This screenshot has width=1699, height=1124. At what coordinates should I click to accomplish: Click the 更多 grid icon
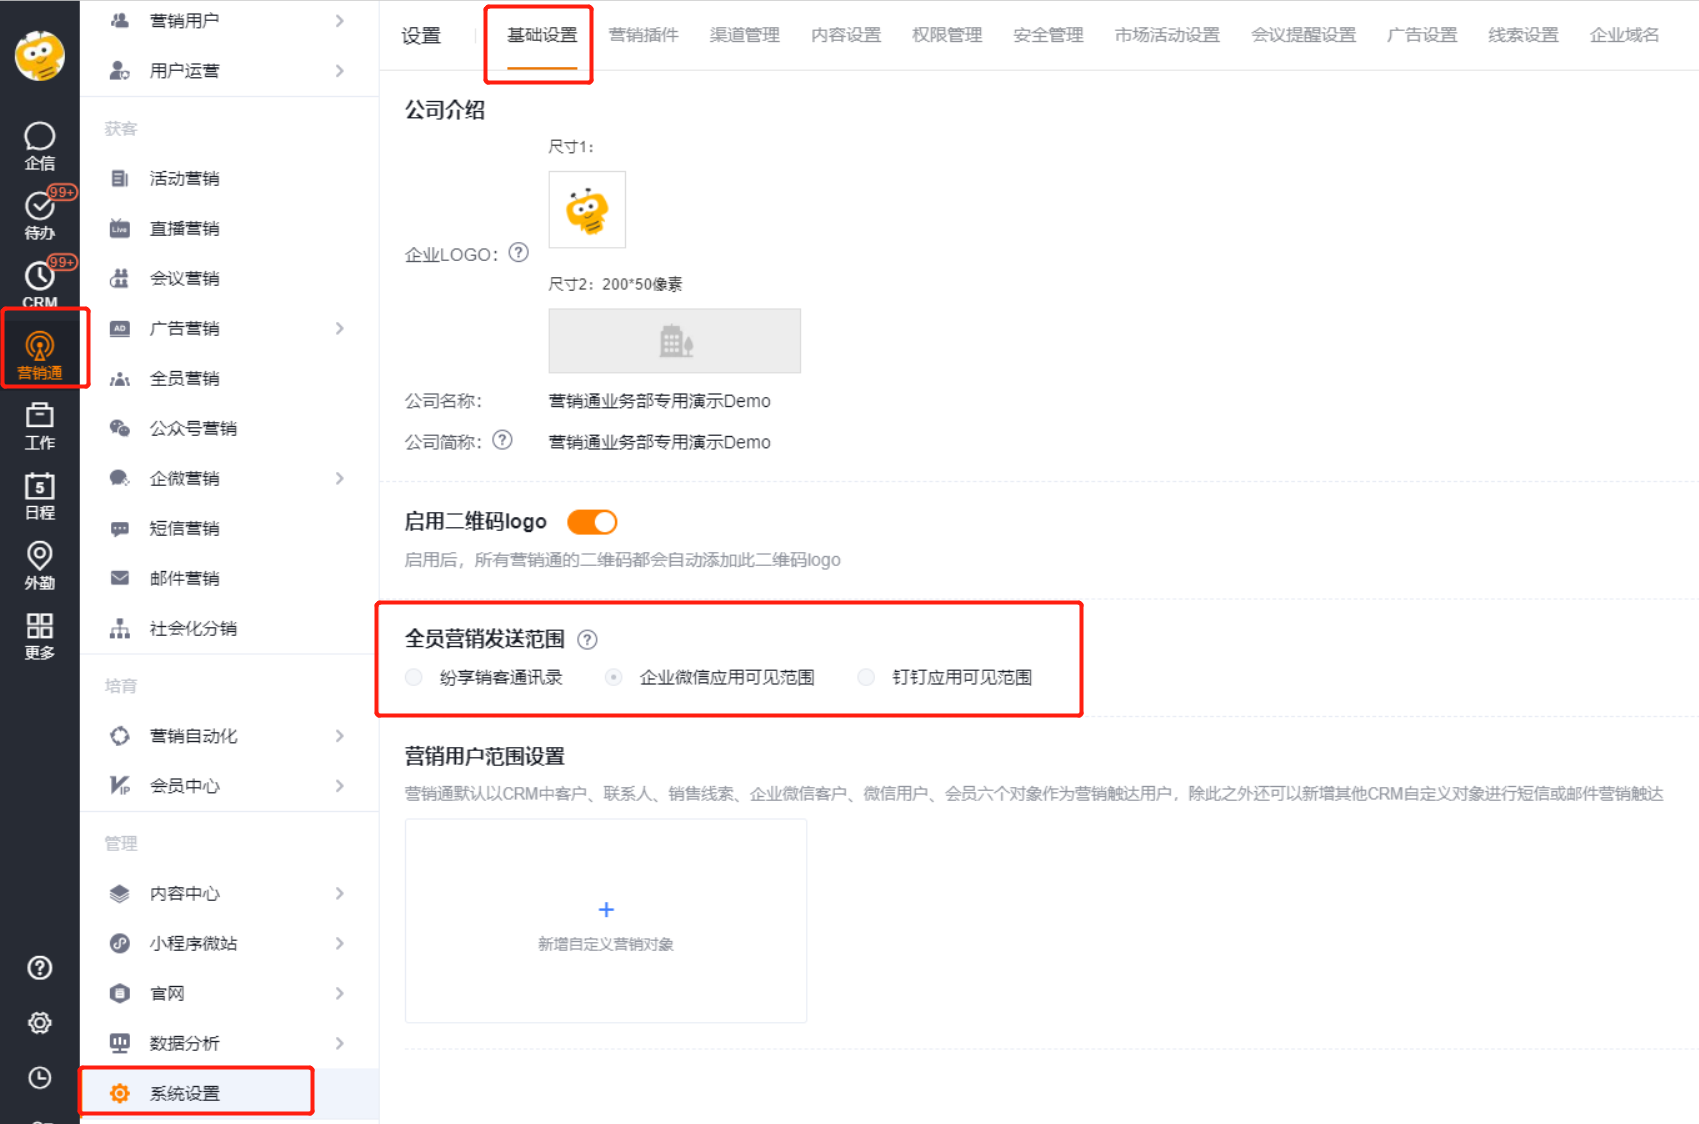coord(39,636)
